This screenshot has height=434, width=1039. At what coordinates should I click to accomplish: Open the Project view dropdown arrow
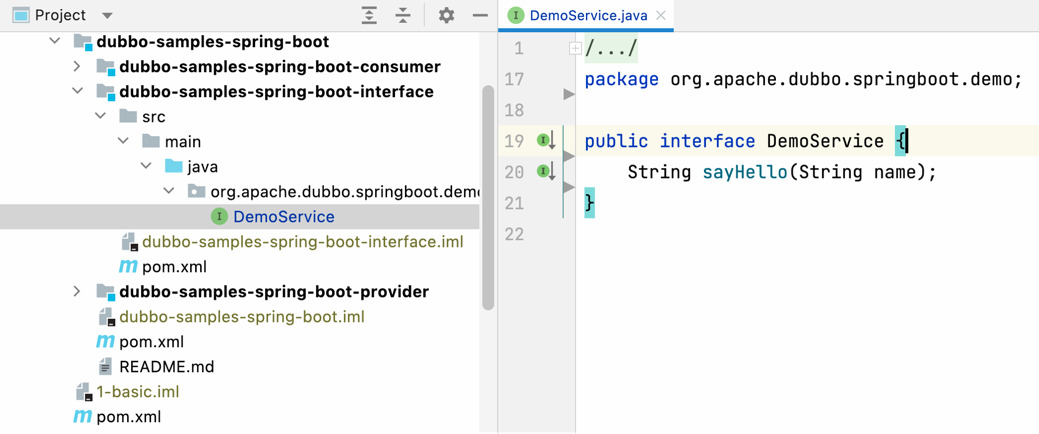107,16
